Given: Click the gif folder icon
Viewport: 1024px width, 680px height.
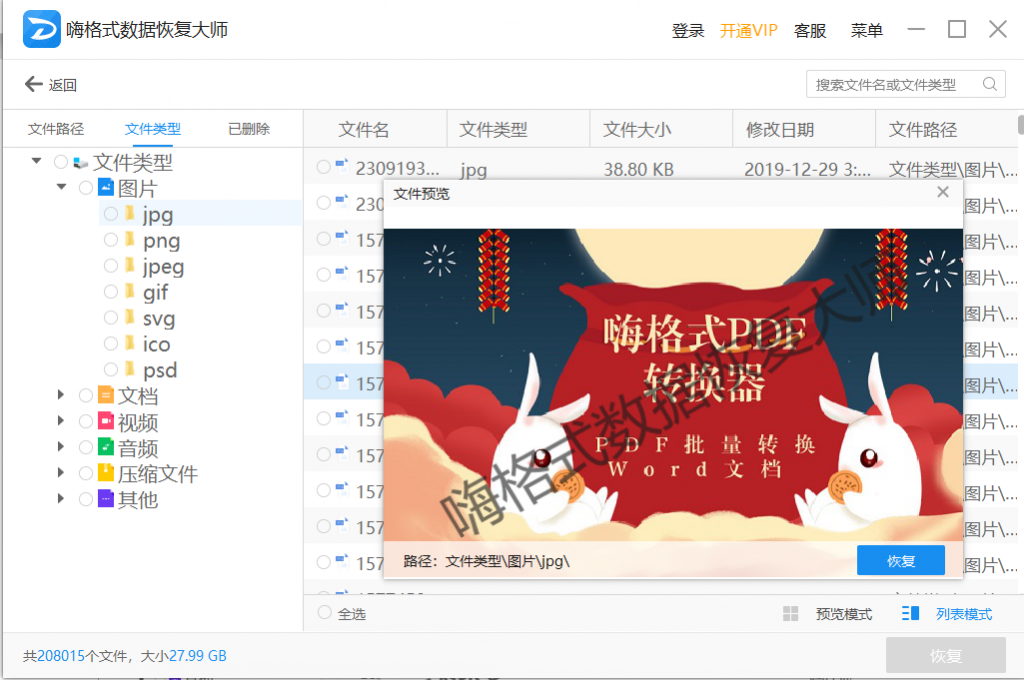Looking at the screenshot, I should point(130,291).
